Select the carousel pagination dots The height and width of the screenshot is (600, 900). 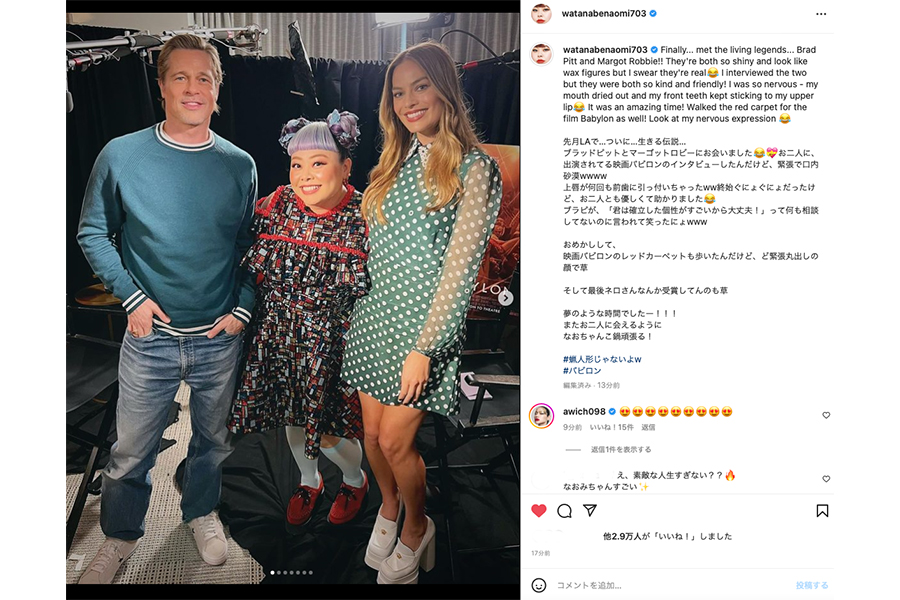coord(292,572)
